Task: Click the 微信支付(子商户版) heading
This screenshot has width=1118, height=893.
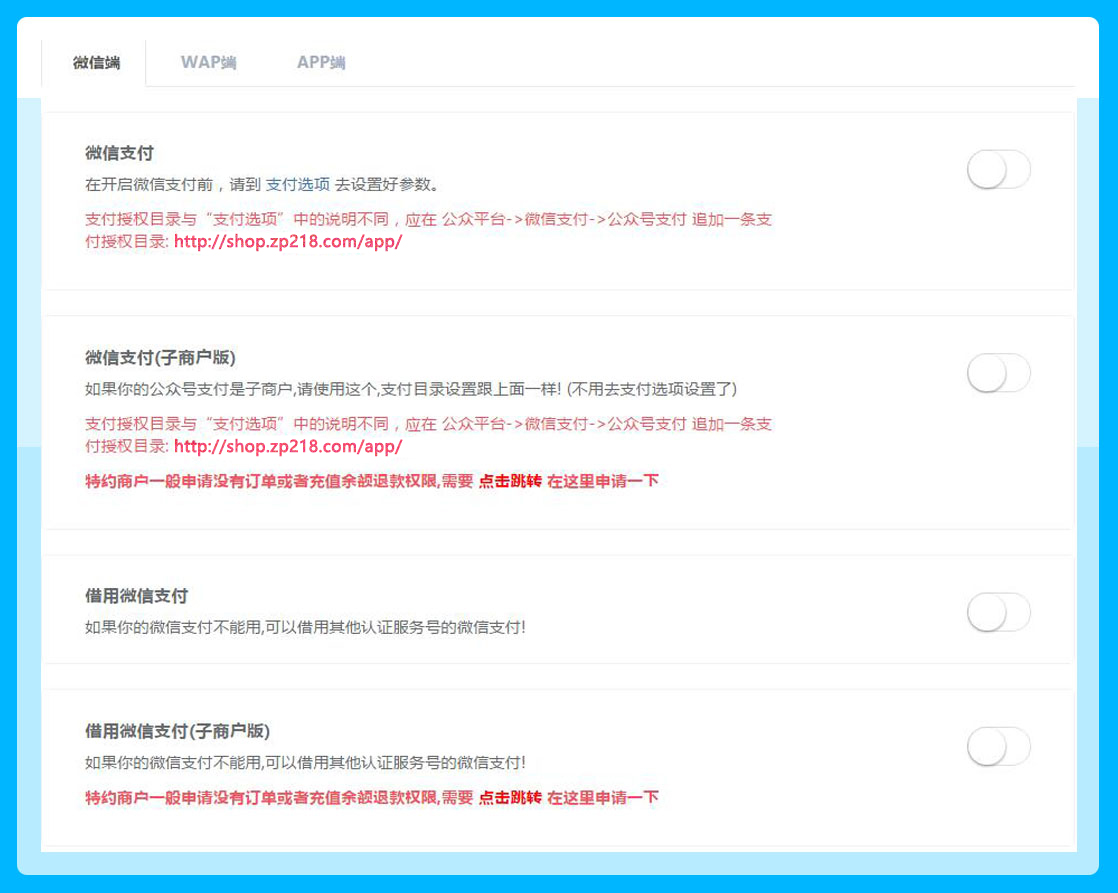Action: [x=160, y=357]
